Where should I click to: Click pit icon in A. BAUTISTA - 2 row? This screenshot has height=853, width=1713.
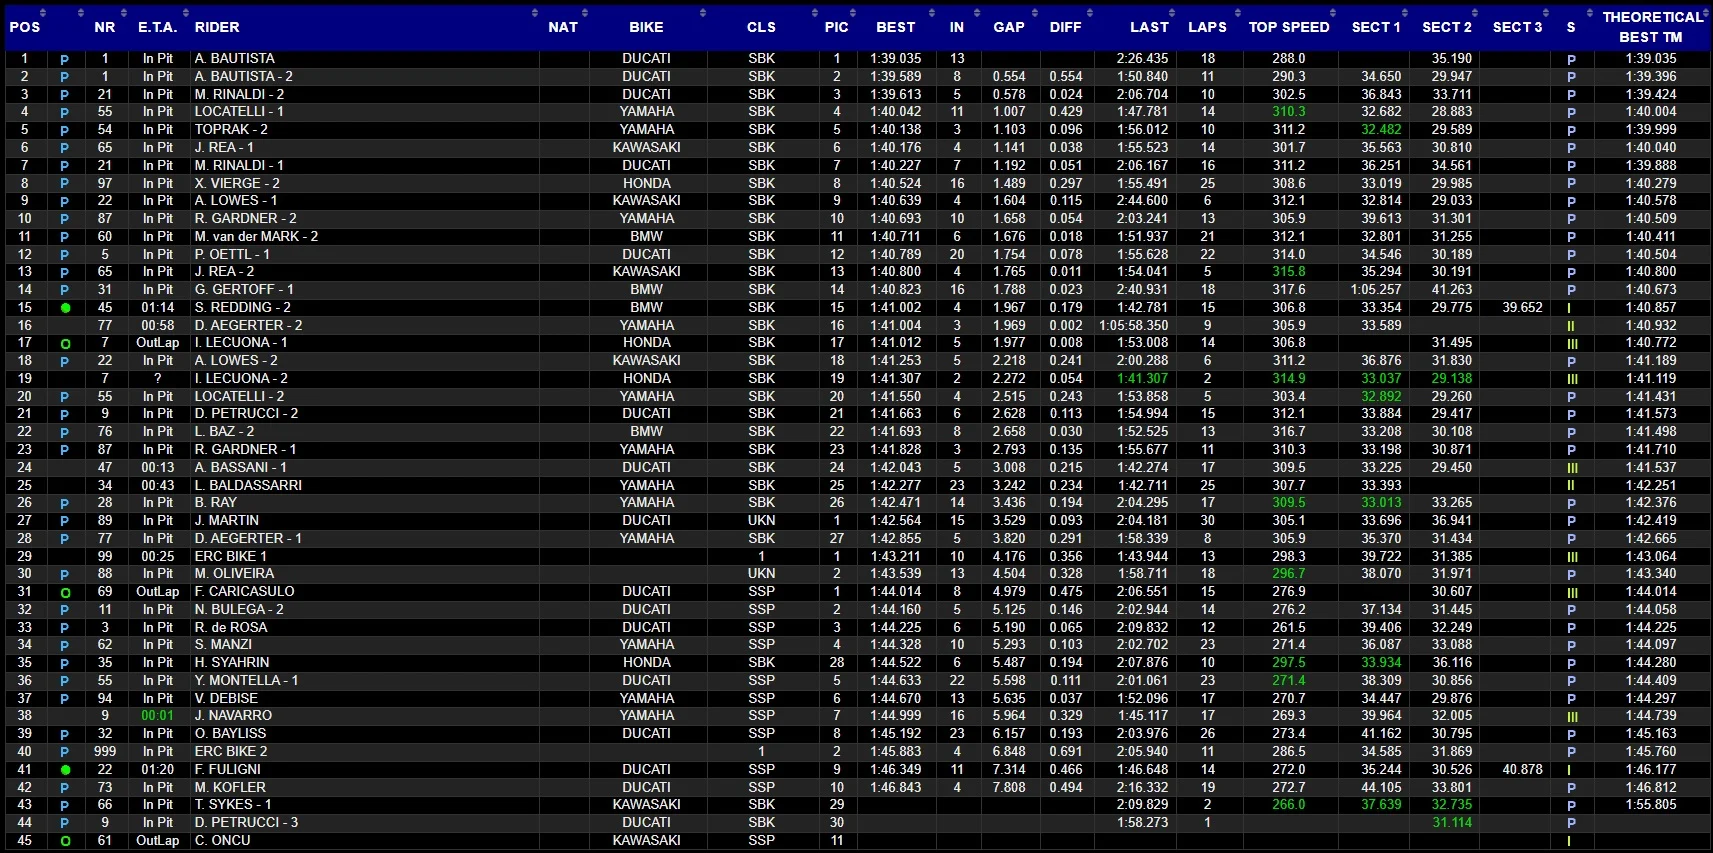pyautogui.click(x=65, y=77)
